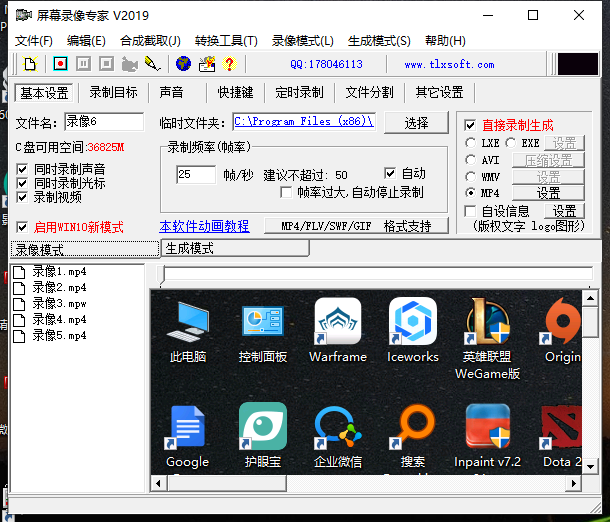Switch to the 声音 tab
The width and height of the screenshot is (610, 522).
(x=171, y=93)
